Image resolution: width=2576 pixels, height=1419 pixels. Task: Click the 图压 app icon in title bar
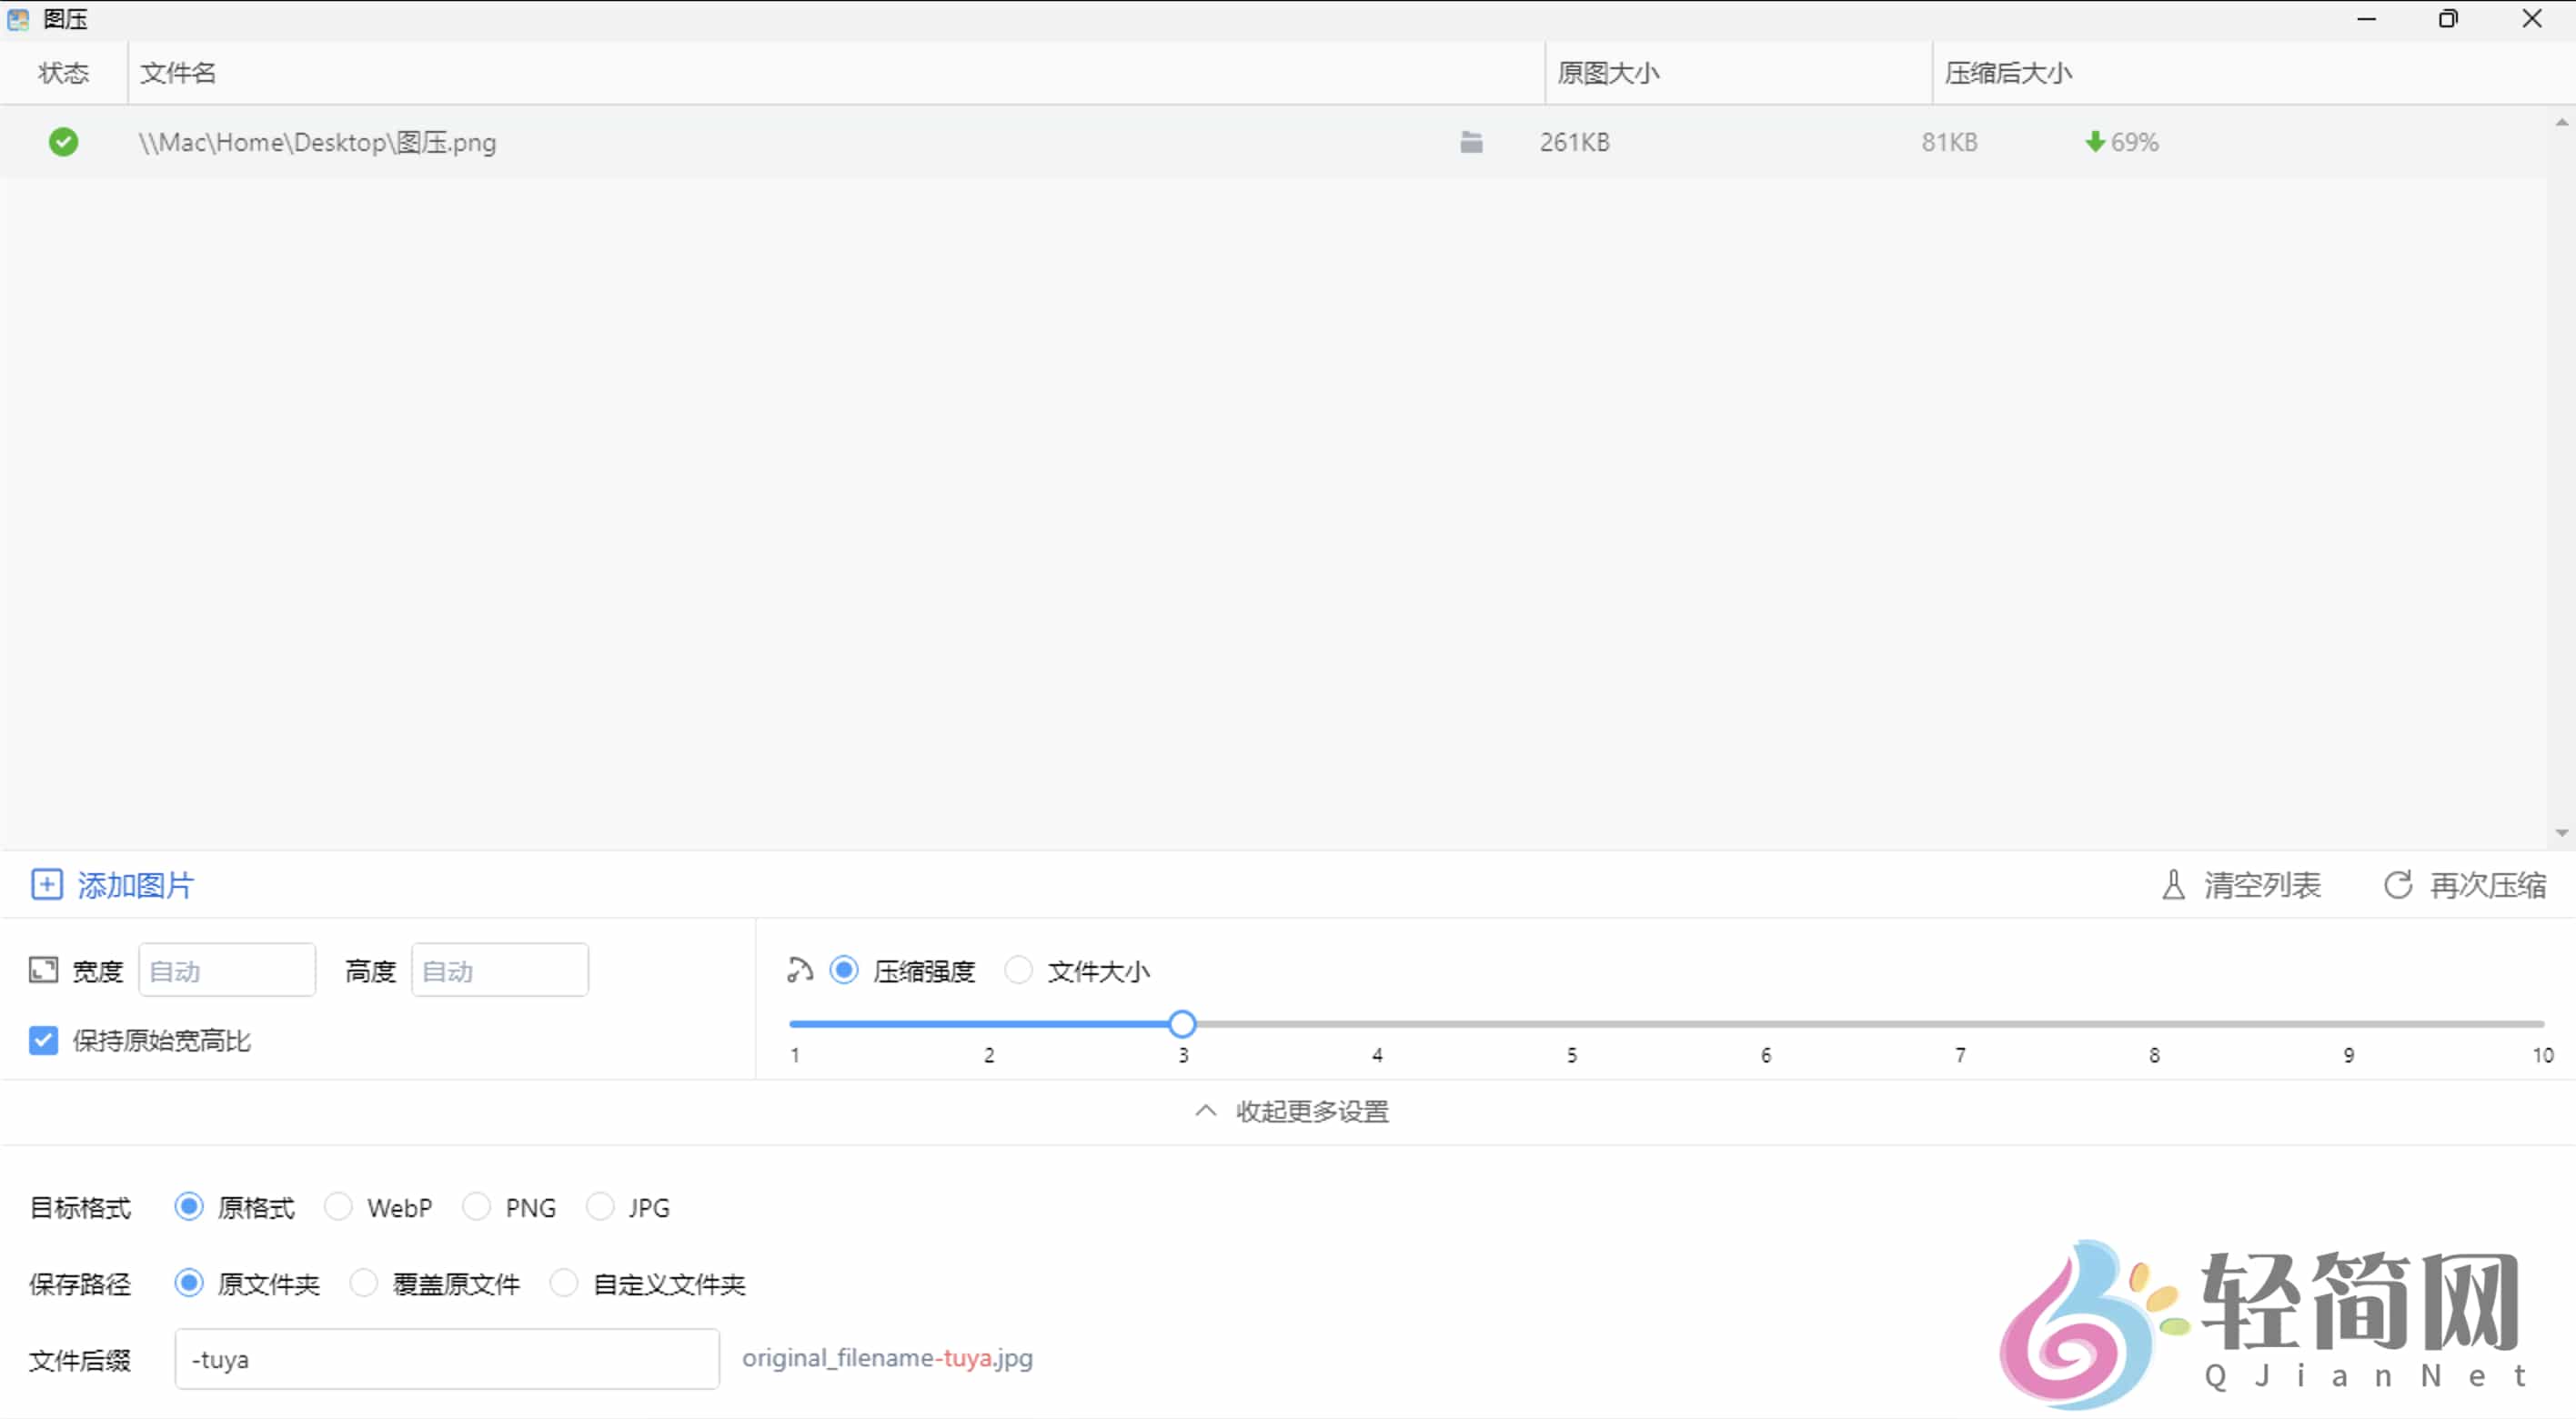[x=17, y=18]
